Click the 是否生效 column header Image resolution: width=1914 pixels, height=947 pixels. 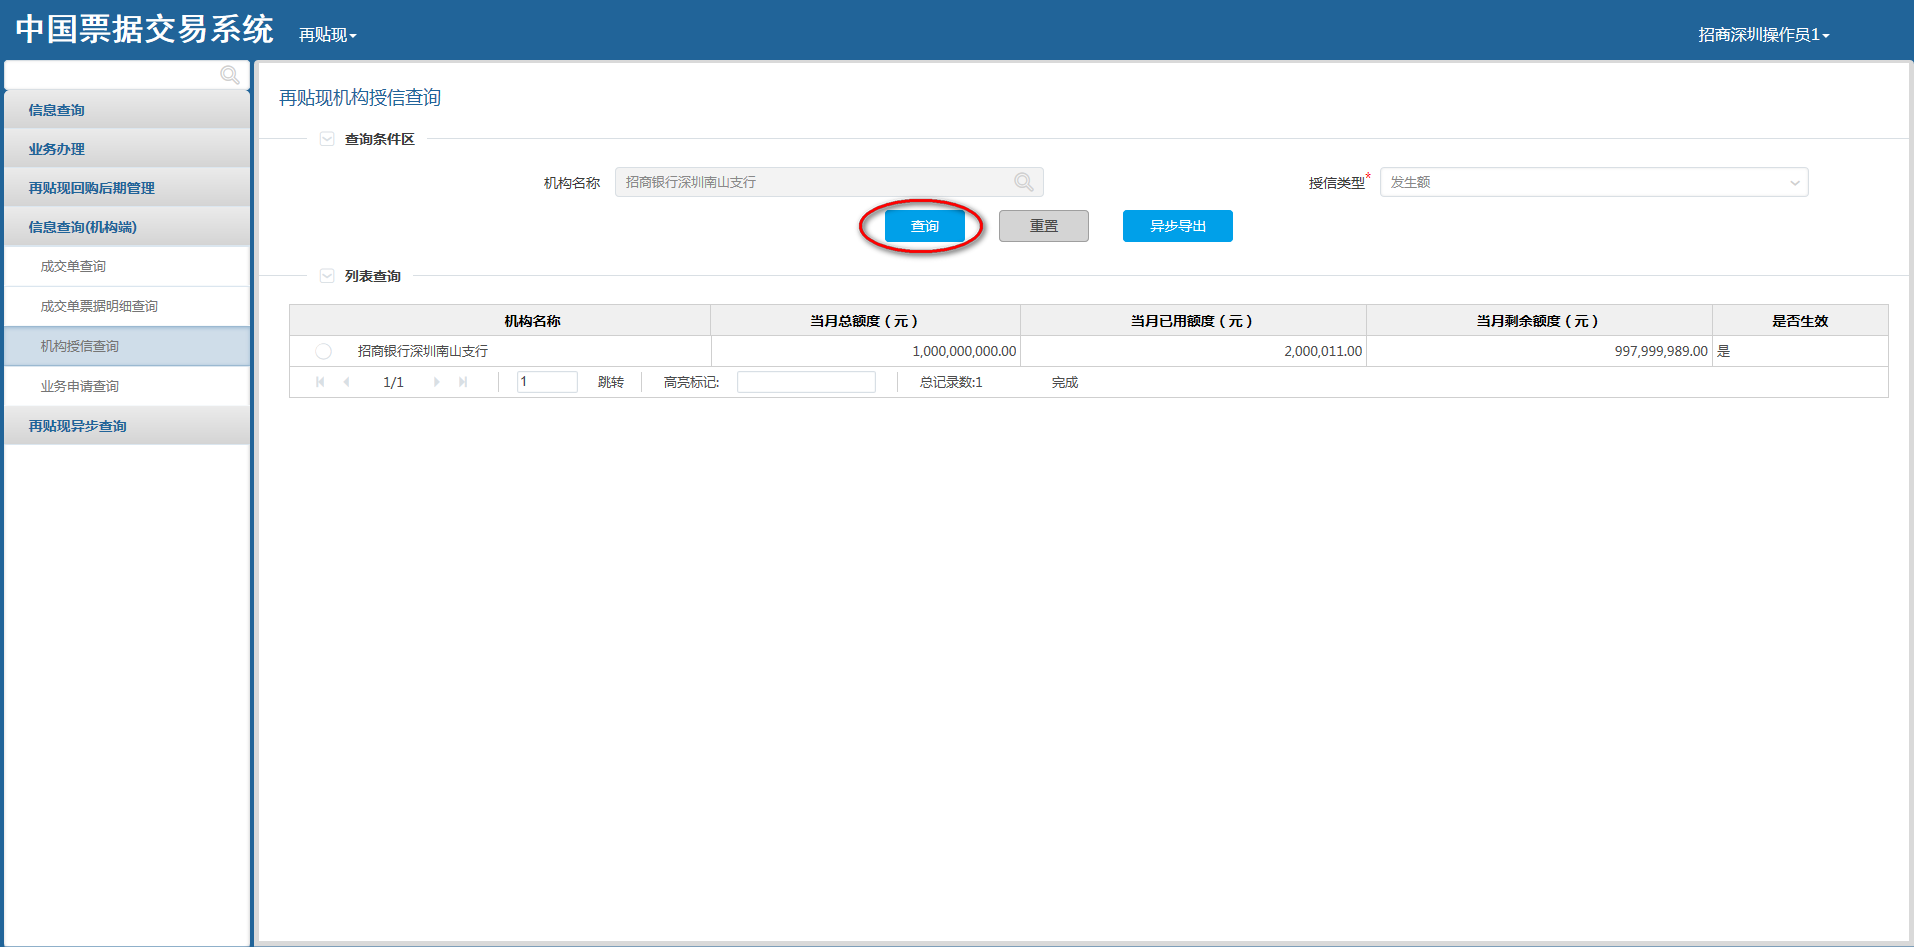tap(1800, 321)
